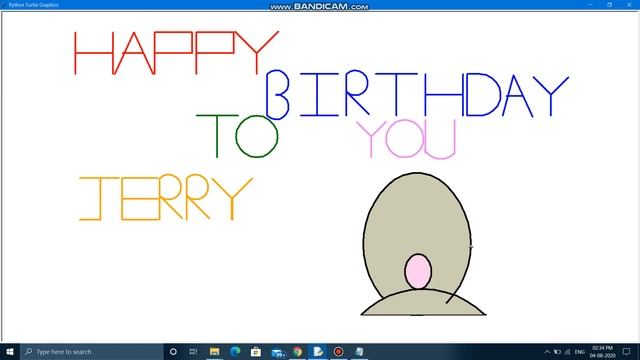This screenshot has height=360, width=640.
Task: Switch to Google Chrome on the taskbar
Action: point(297,351)
